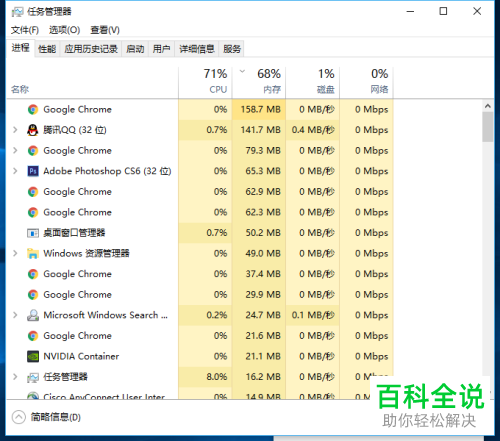
Task: Sort processes by the 名称 column header
Action: 92,83
